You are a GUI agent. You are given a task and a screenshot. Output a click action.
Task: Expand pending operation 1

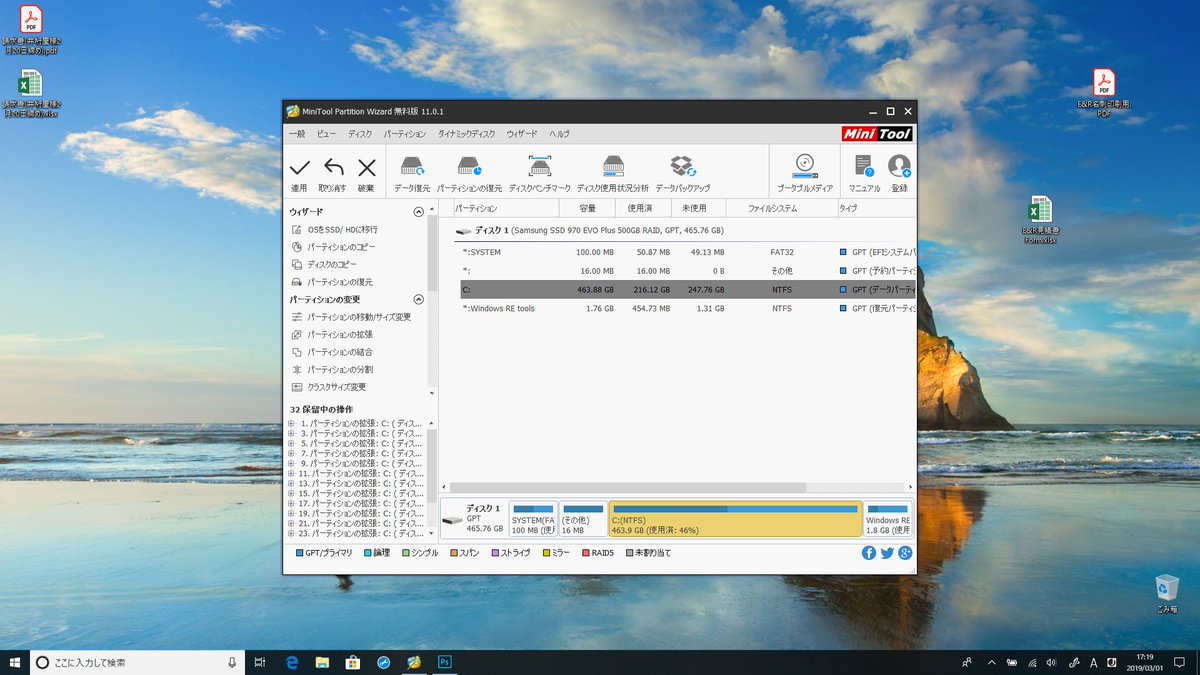[291, 424]
